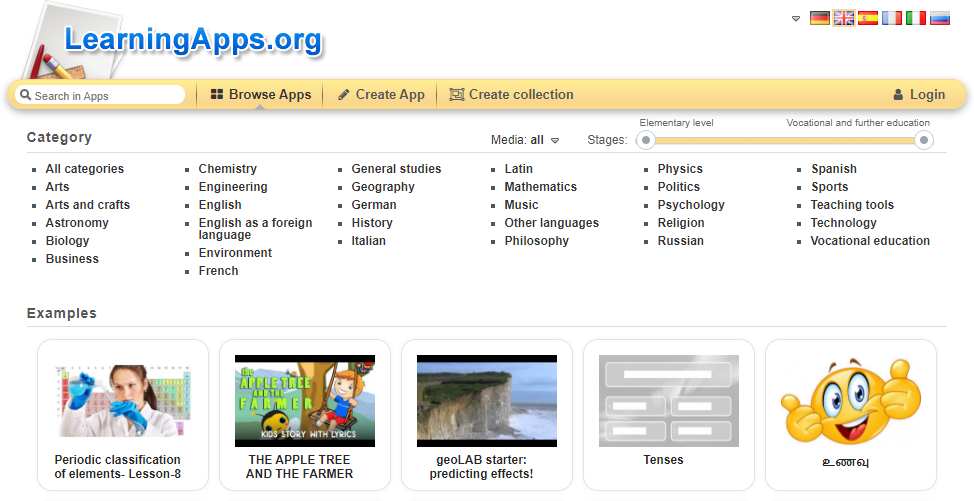Click the magnifier search icon
974x501 pixels.
coord(25,95)
